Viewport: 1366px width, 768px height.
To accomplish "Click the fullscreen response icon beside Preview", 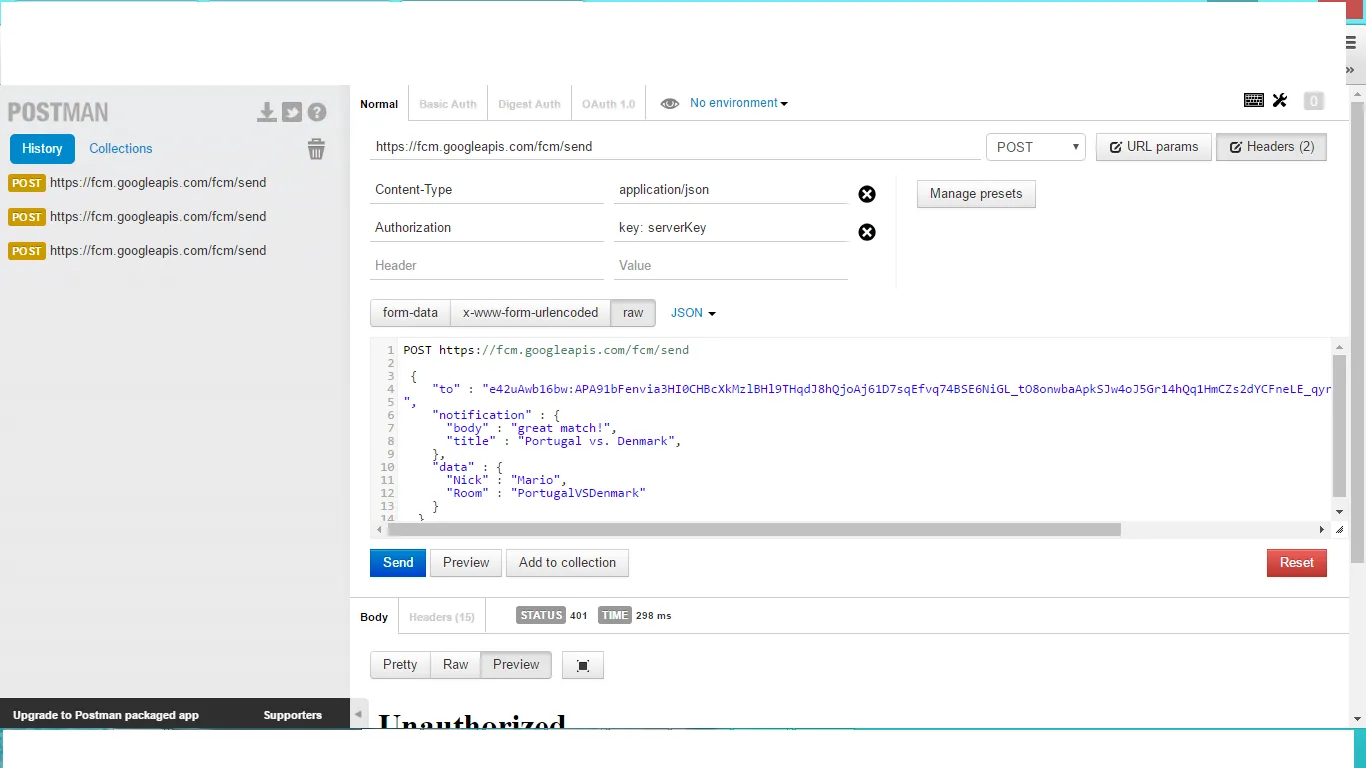I will 583,665.
